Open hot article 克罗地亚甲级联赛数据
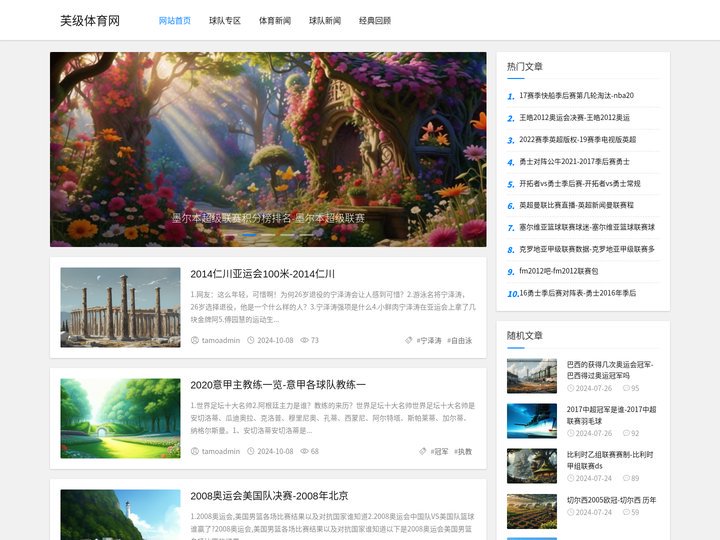This screenshot has height=540, width=720. tap(587, 249)
